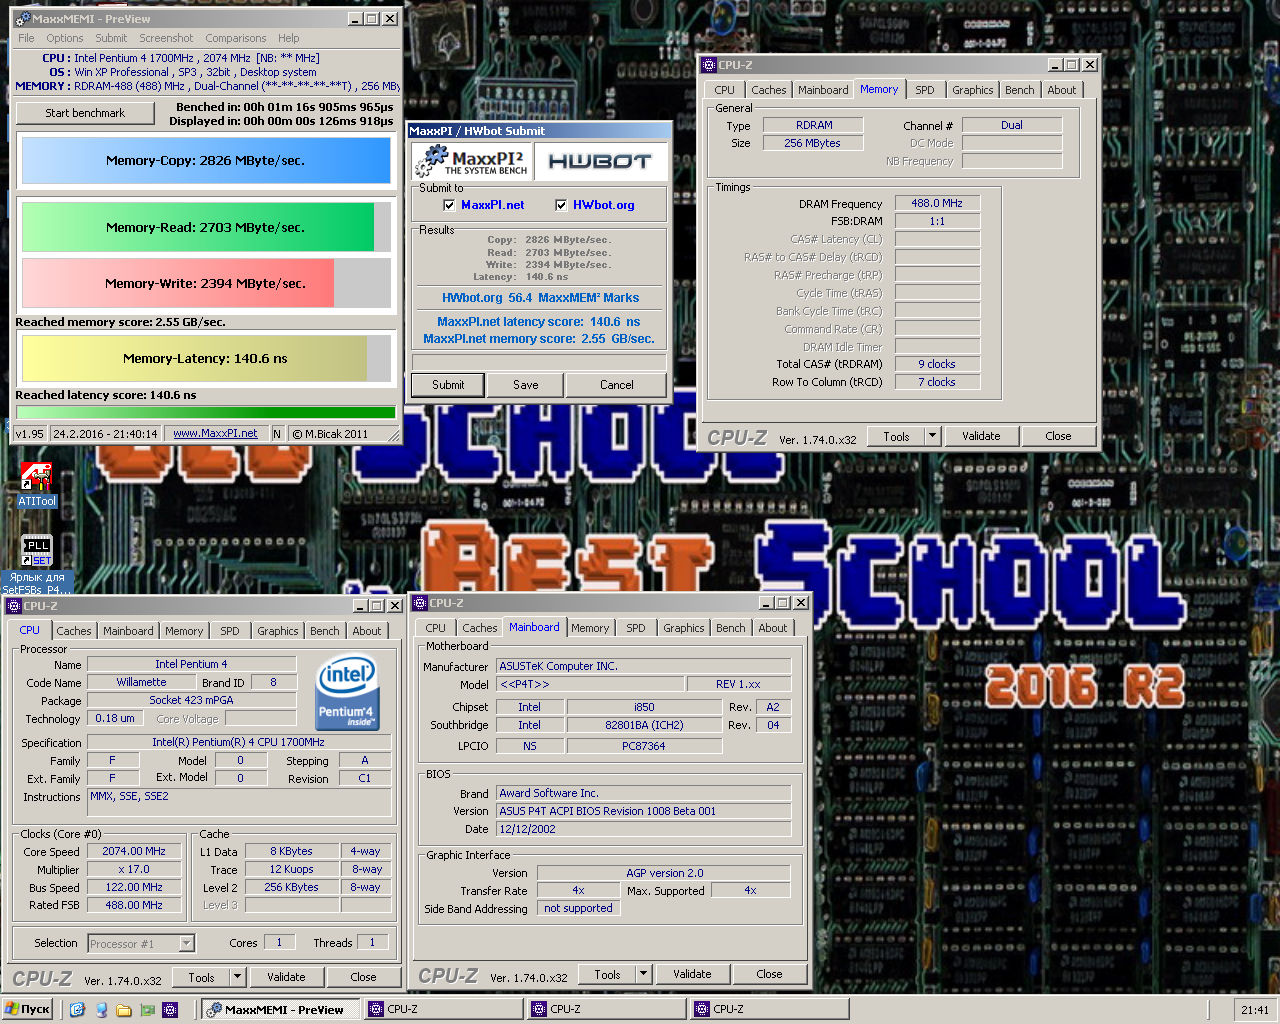
Task: Toggle the MaxxPI.net submit checkbox
Action: [449, 205]
